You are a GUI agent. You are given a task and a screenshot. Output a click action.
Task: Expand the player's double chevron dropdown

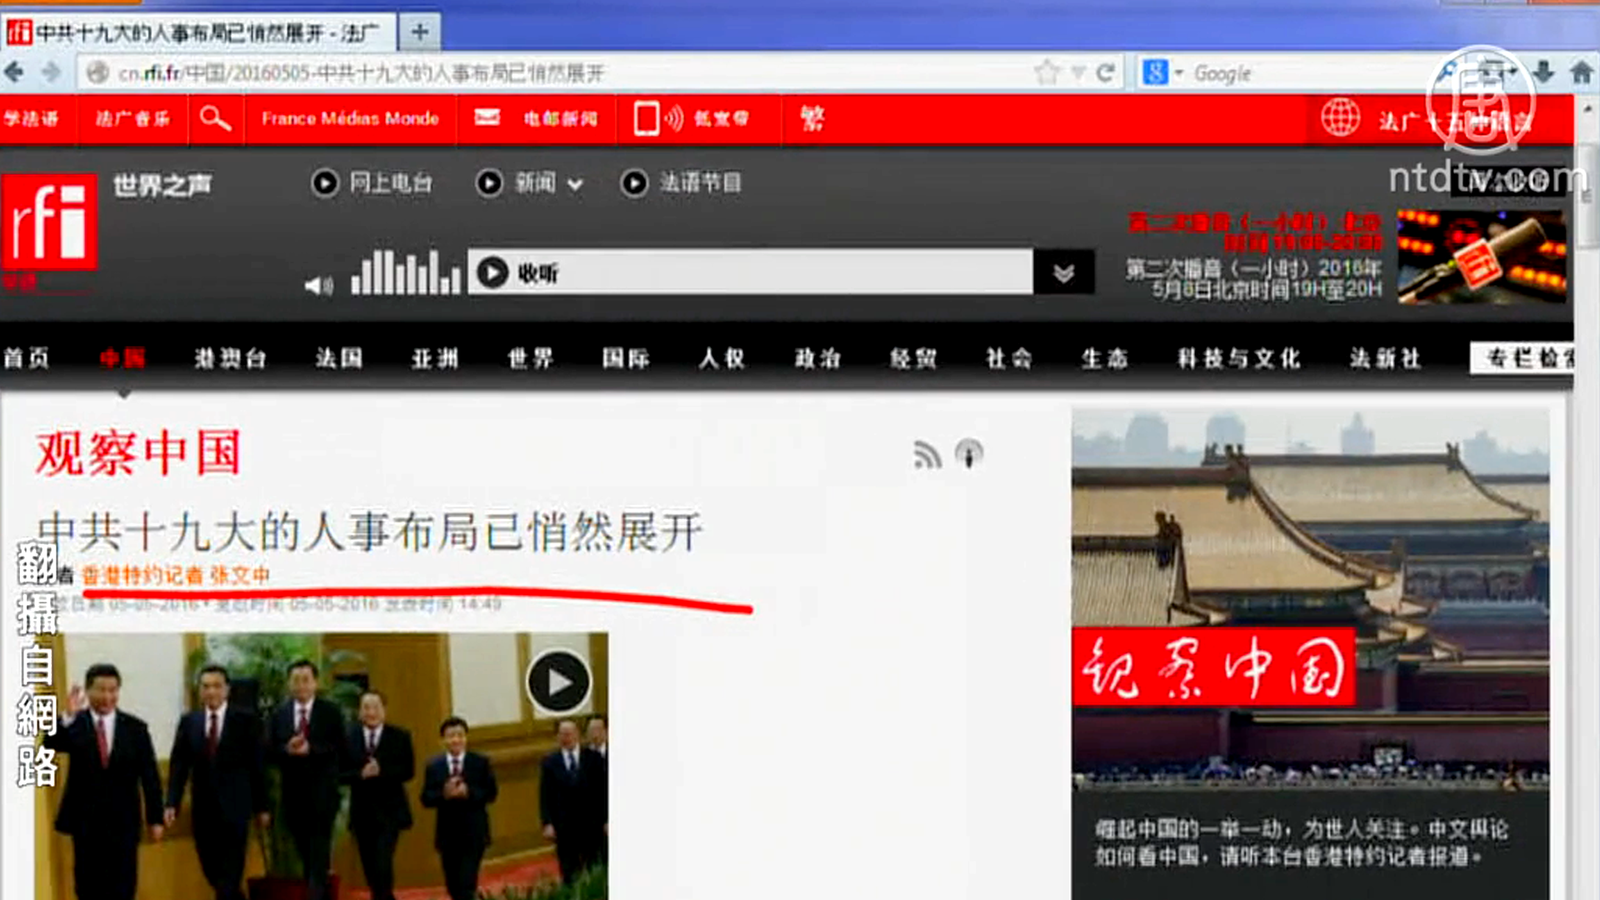click(x=1063, y=272)
